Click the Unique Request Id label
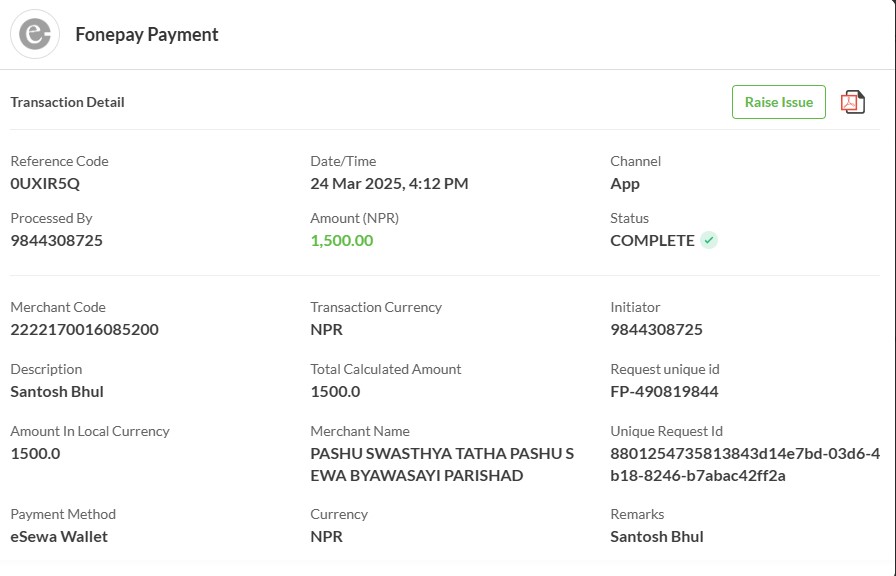The image size is (896, 576). [666, 431]
